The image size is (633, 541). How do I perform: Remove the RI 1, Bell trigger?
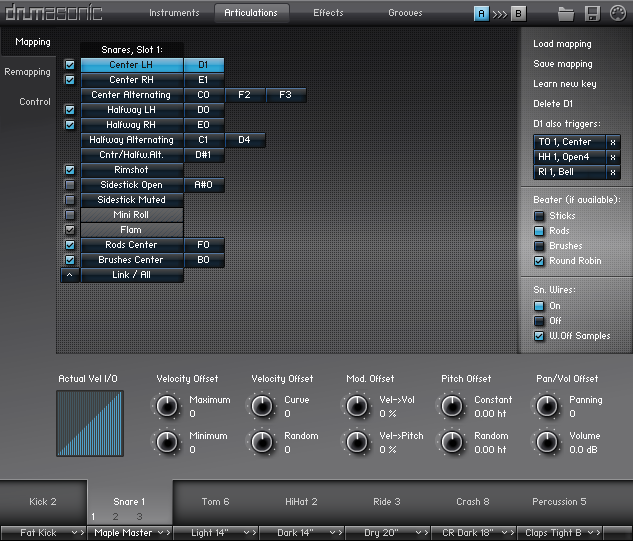[613, 172]
